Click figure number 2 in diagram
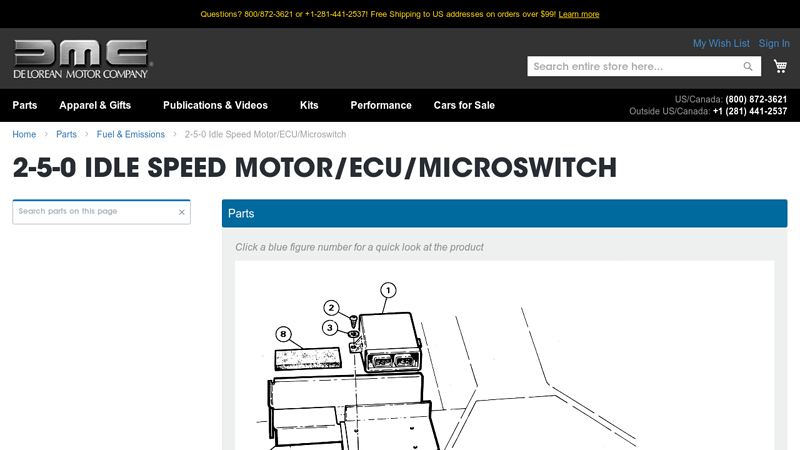 click(331, 308)
